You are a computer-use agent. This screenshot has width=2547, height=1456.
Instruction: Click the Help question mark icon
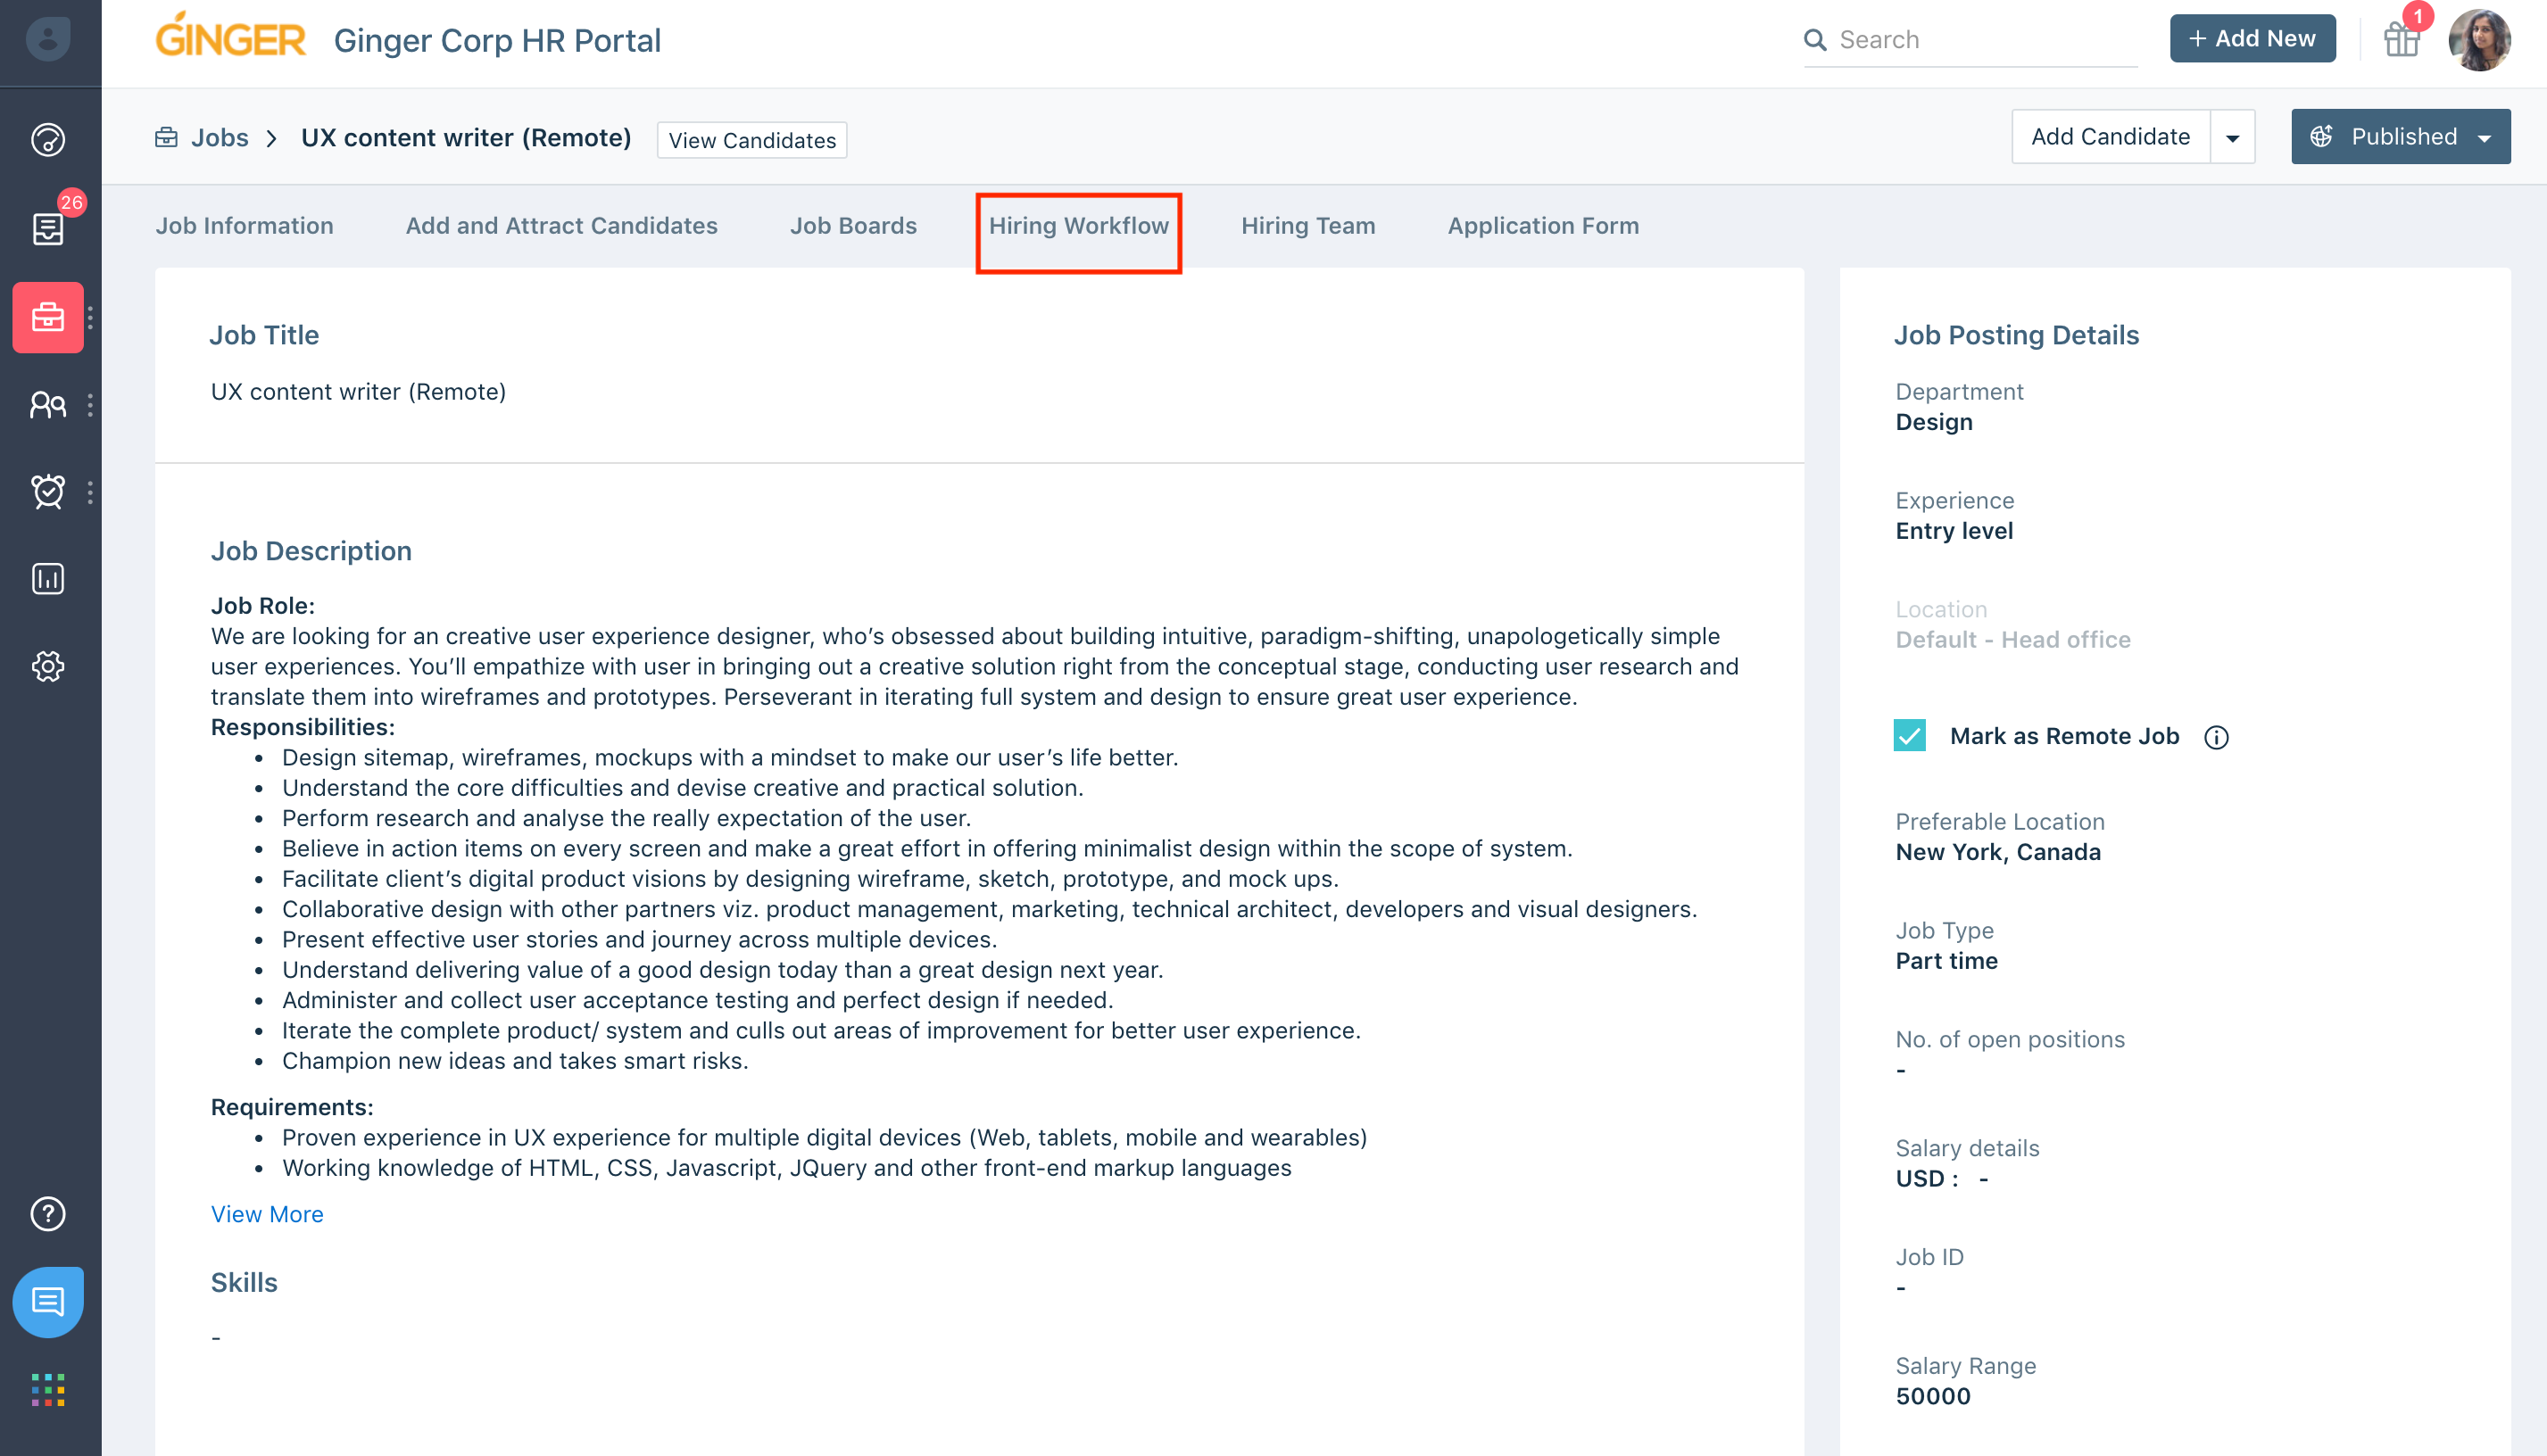click(48, 1213)
